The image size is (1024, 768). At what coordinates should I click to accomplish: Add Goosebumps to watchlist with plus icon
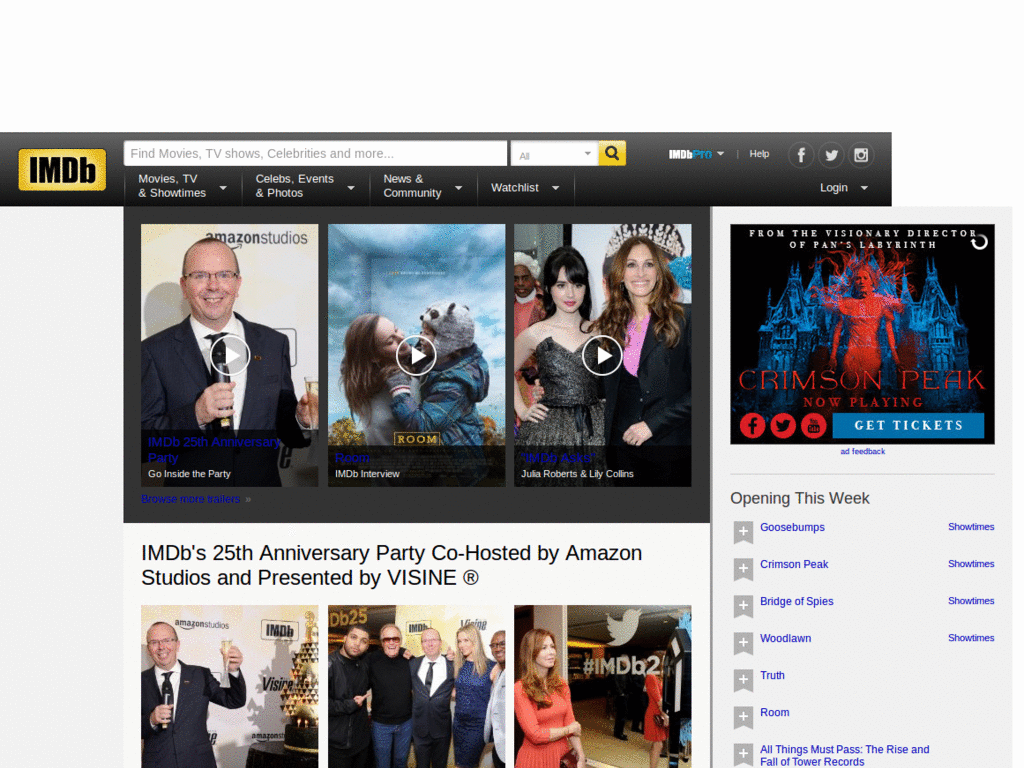743,532
